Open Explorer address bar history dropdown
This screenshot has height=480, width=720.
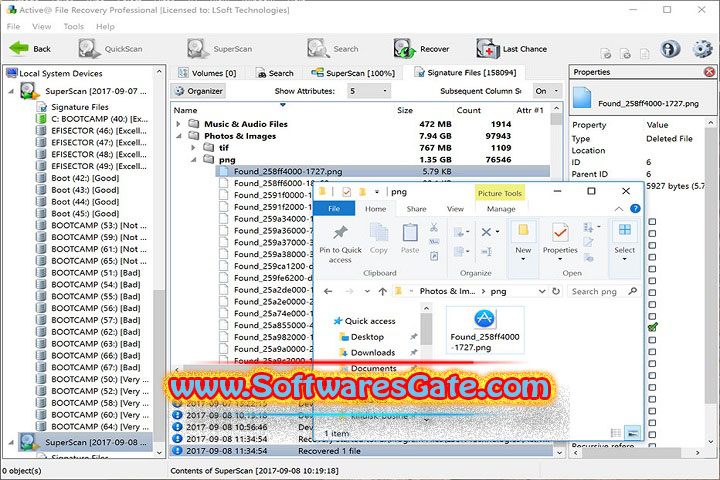click(x=542, y=291)
